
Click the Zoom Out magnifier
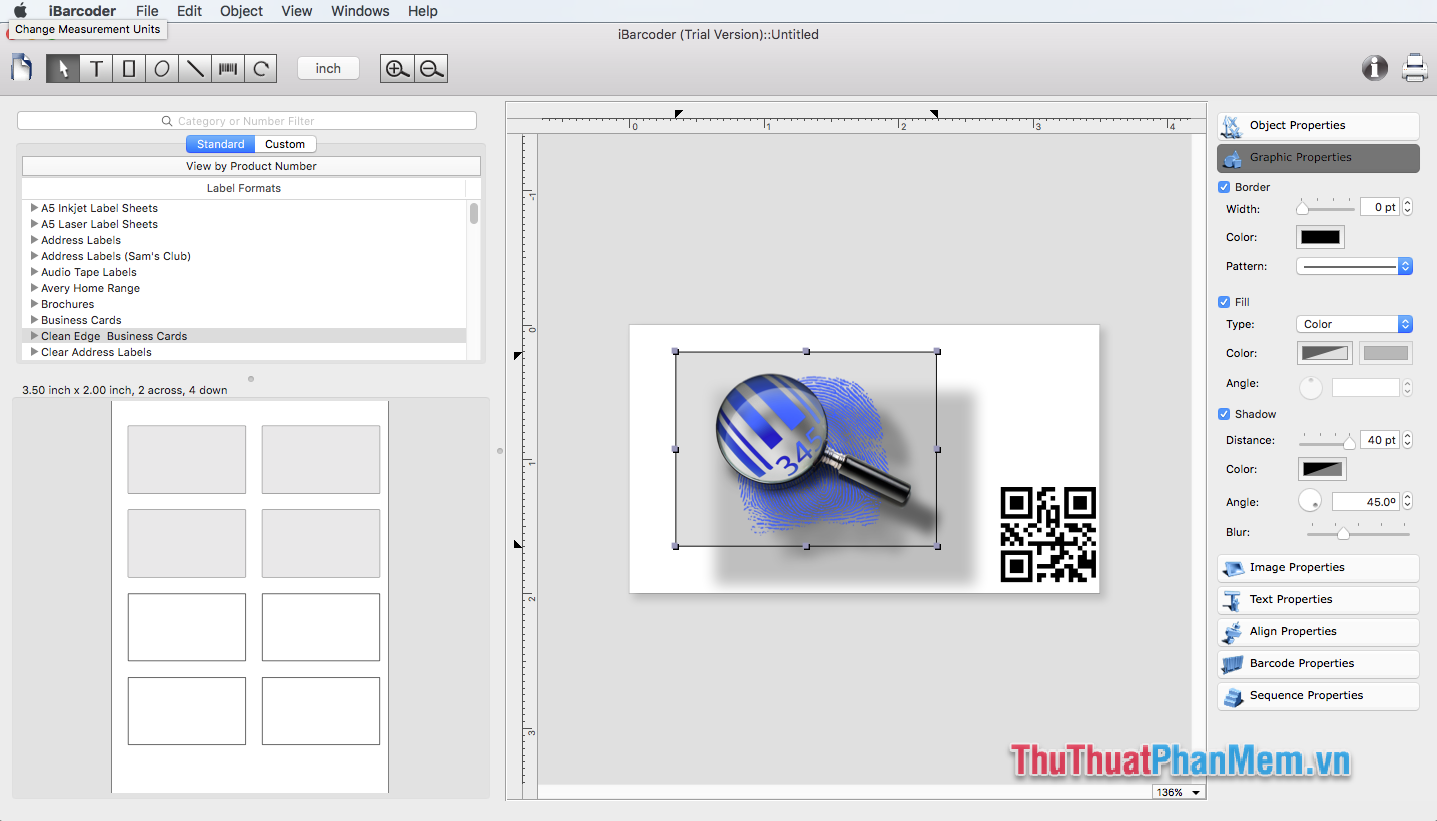(x=431, y=68)
